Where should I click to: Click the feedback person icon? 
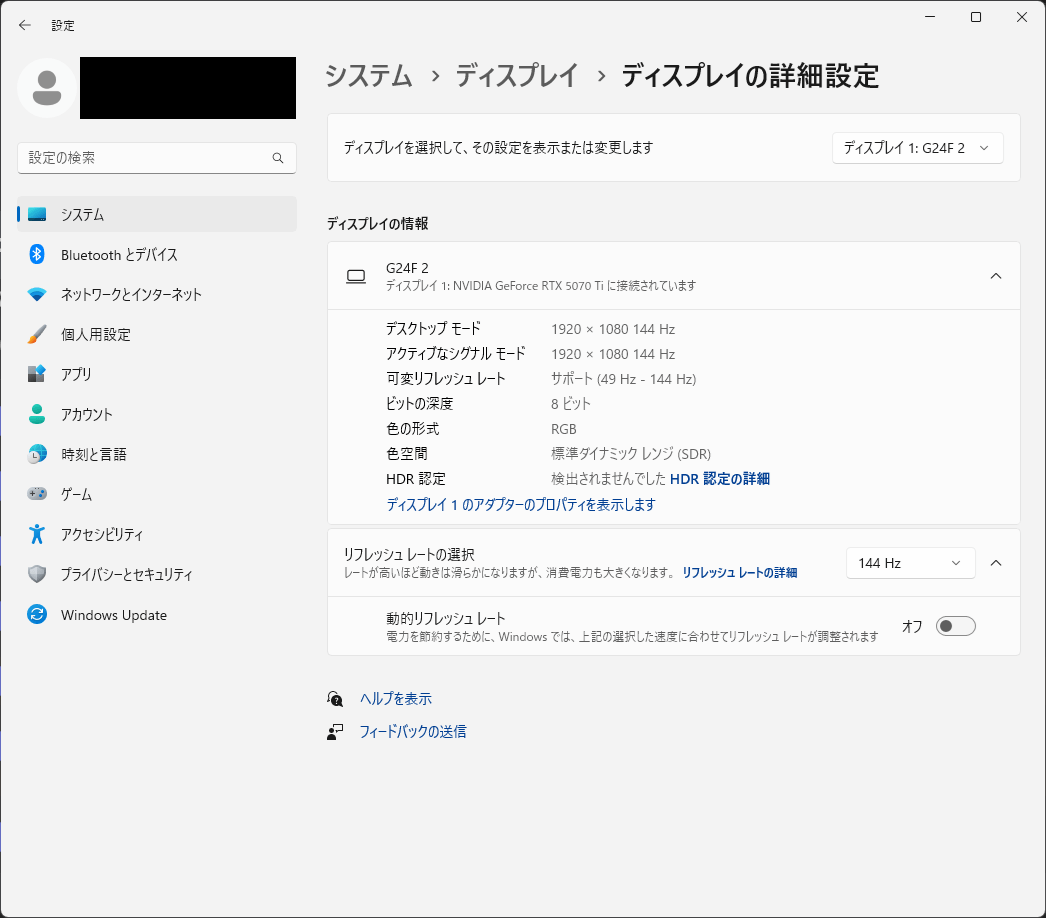click(335, 732)
